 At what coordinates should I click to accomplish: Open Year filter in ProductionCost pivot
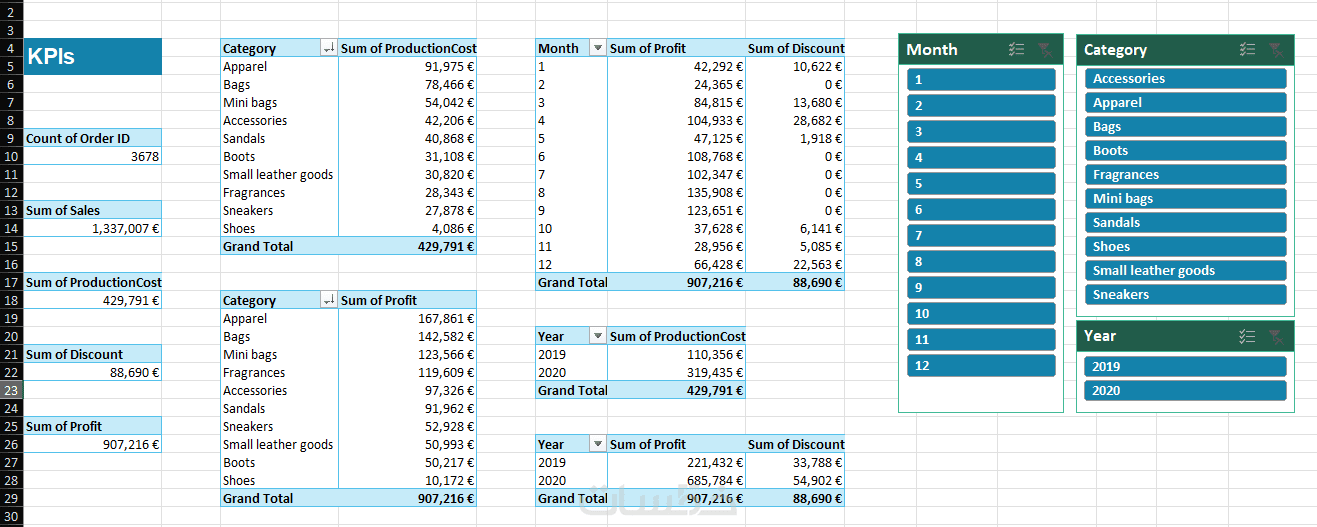(x=598, y=336)
